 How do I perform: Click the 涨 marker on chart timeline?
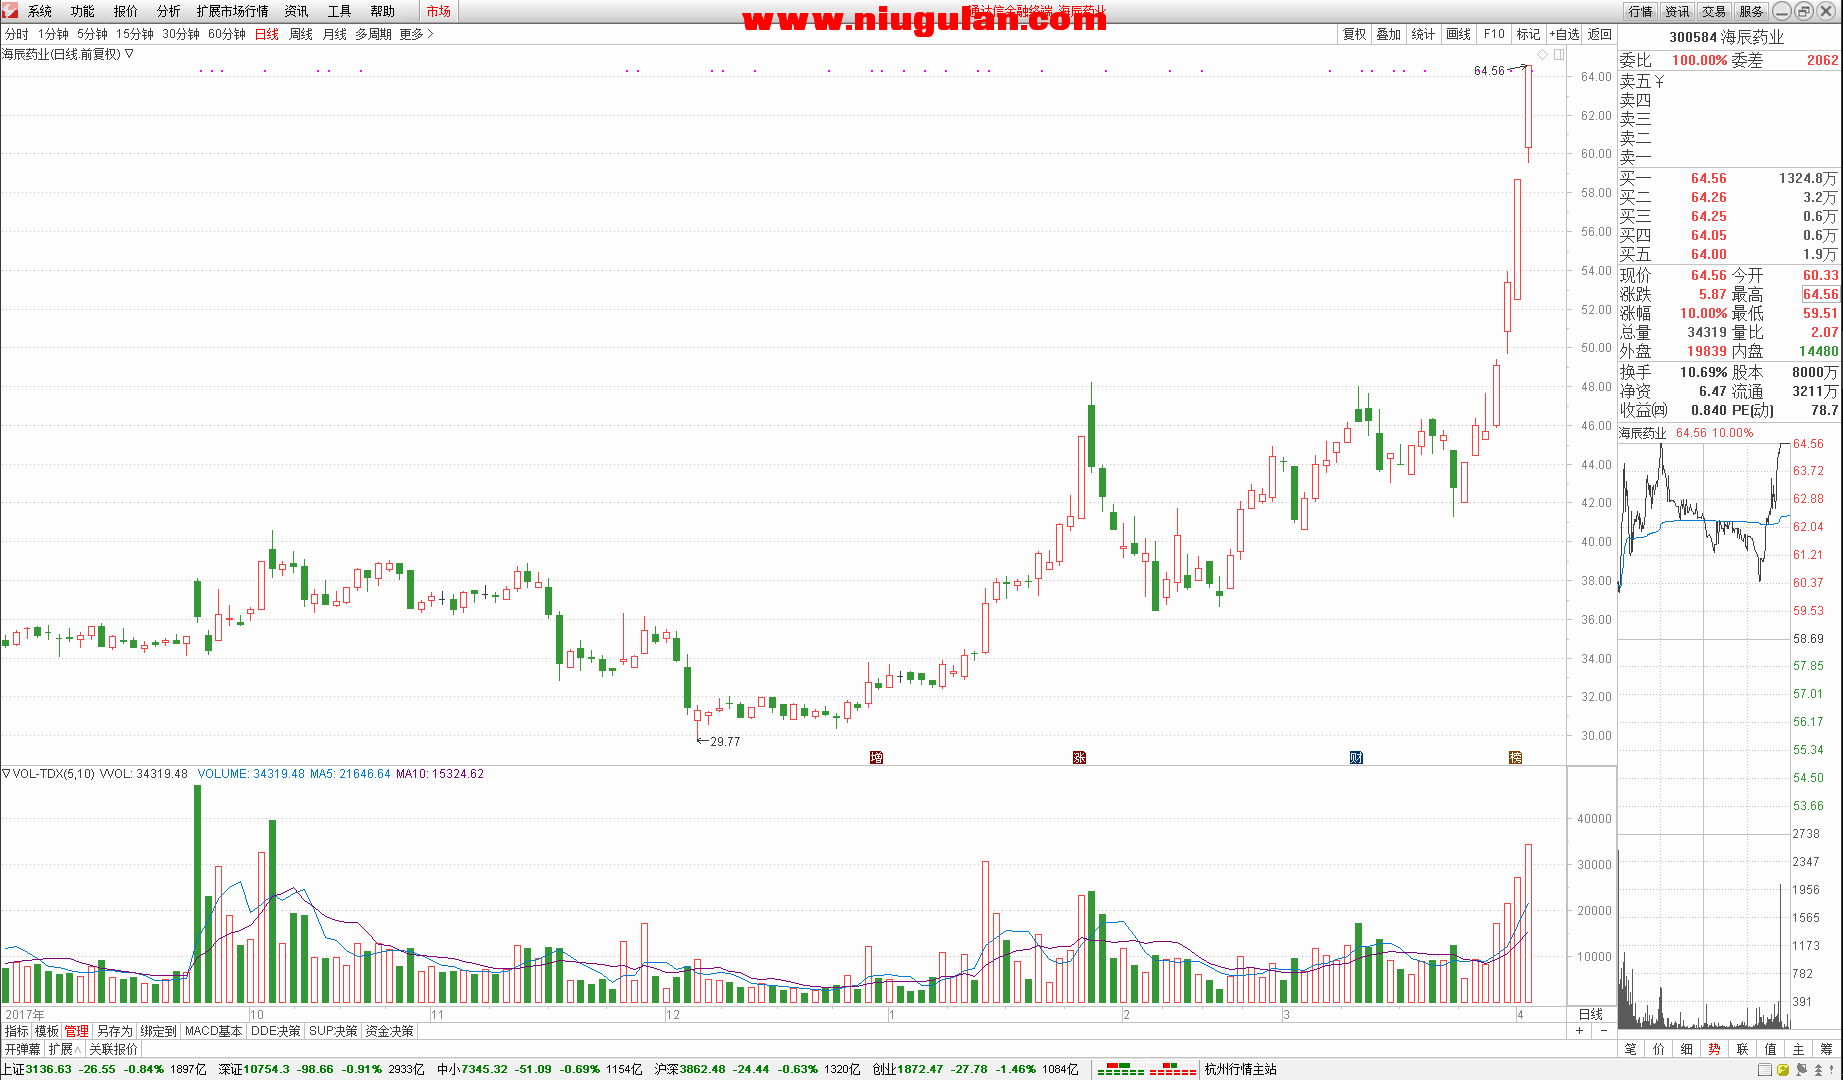[x=1079, y=757]
